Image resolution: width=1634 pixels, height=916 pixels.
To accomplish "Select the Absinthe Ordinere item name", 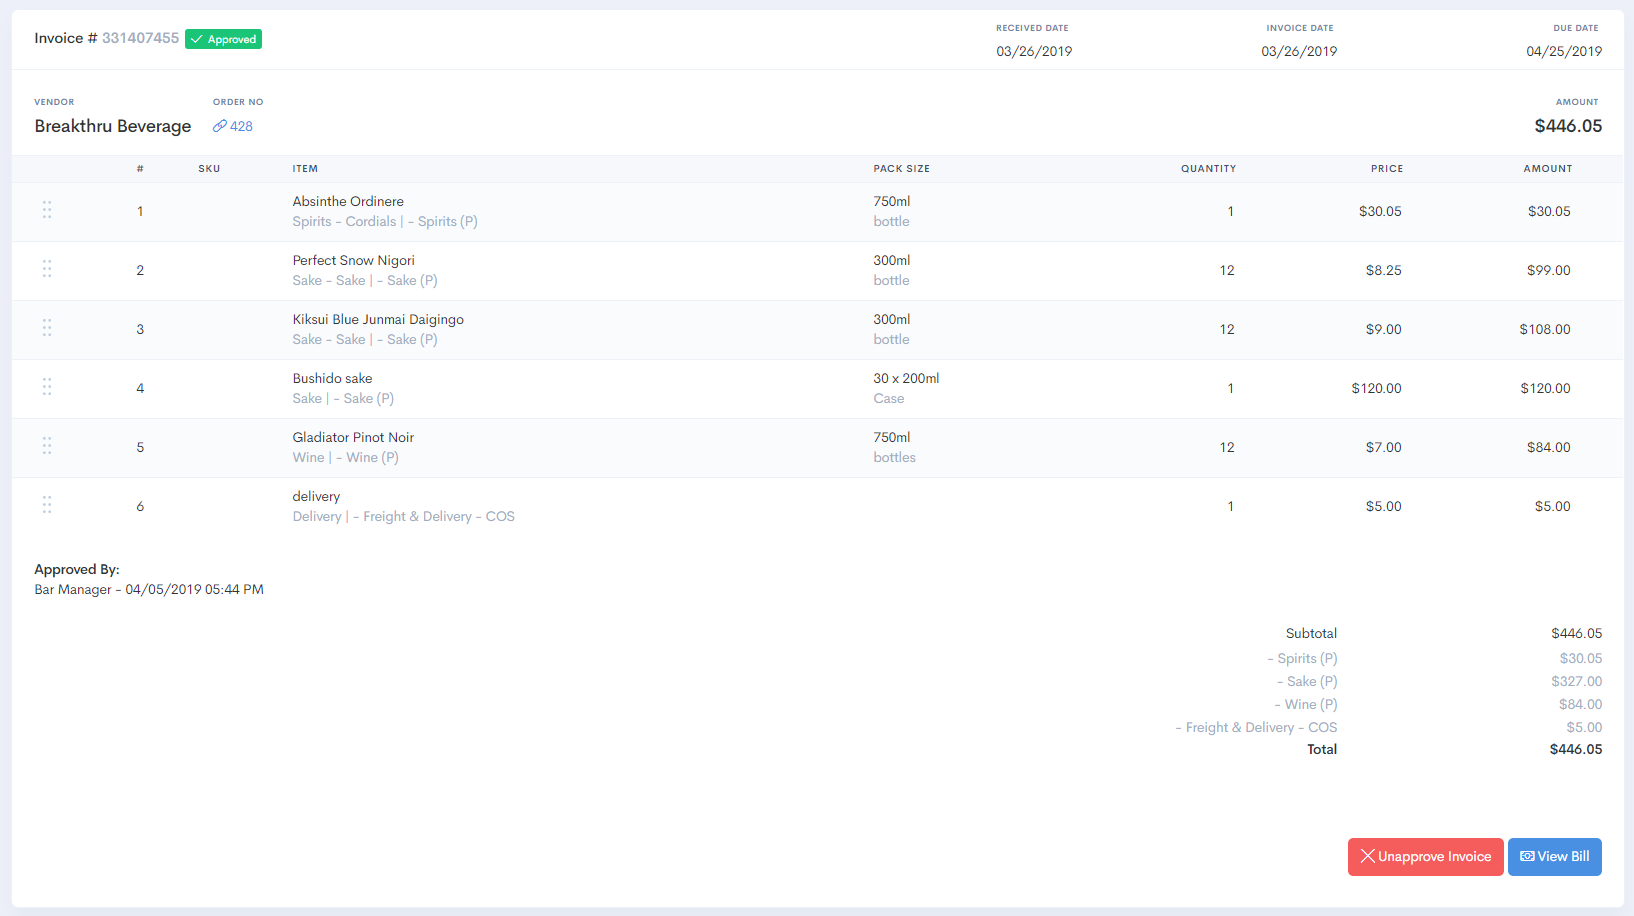I will click(348, 201).
